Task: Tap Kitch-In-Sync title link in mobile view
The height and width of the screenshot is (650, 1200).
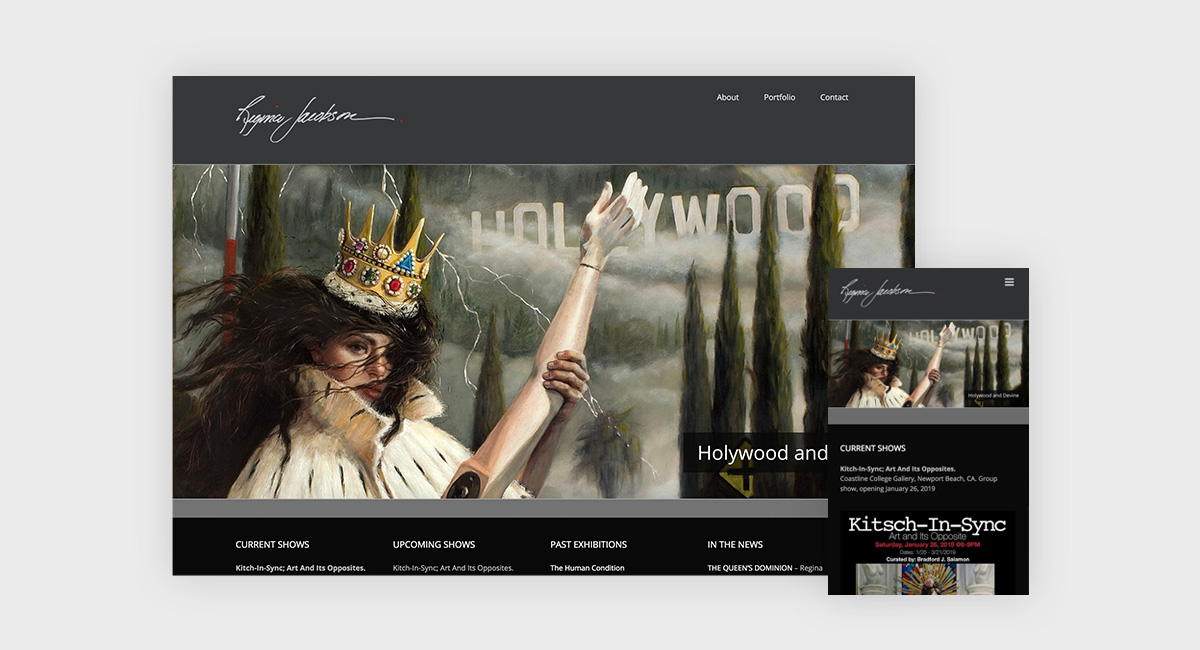Action: coord(897,469)
